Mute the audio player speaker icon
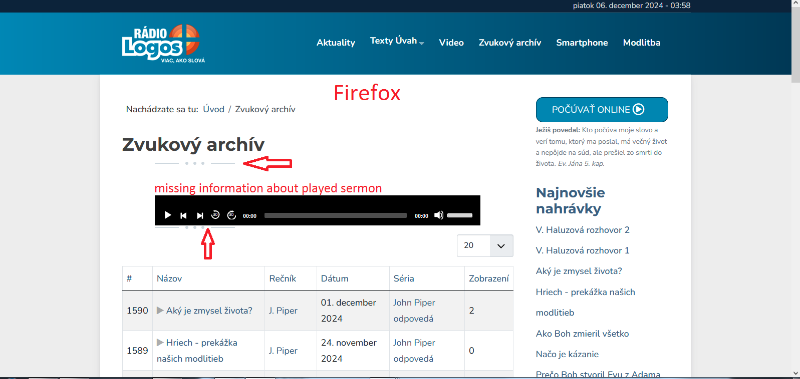 coord(438,215)
